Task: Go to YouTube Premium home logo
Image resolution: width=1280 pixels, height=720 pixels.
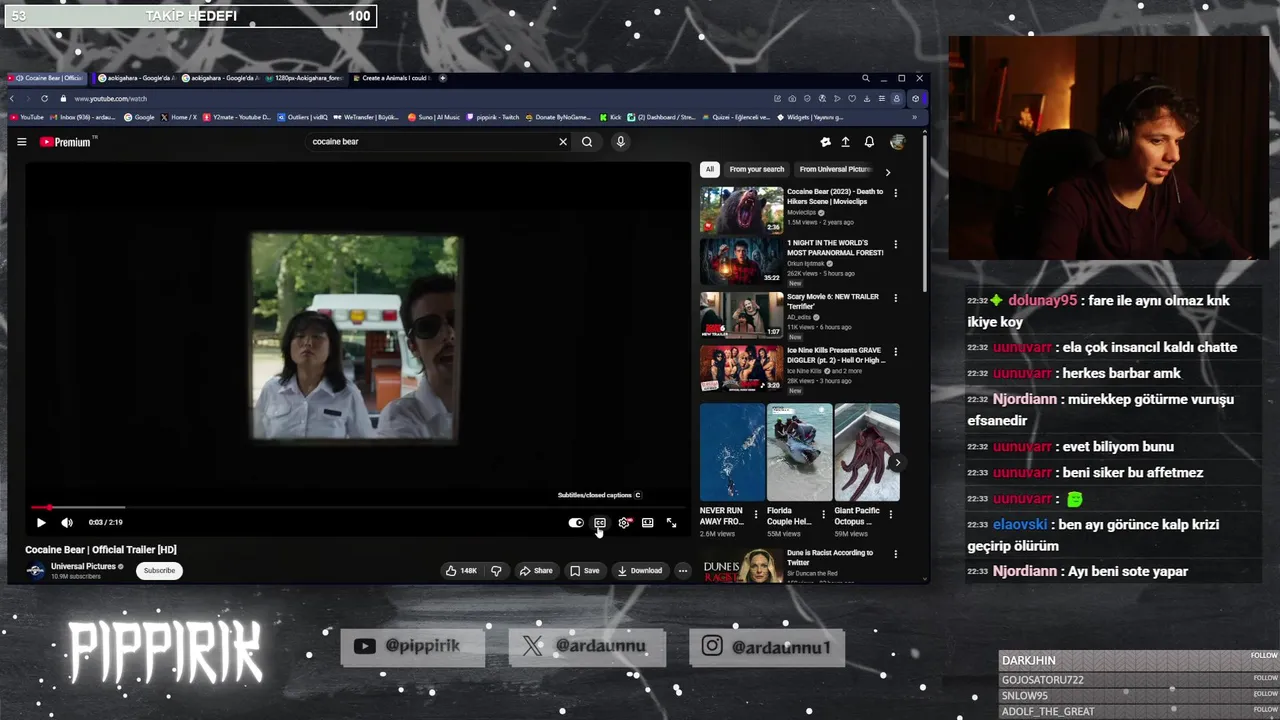Action: tap(65, 142)
